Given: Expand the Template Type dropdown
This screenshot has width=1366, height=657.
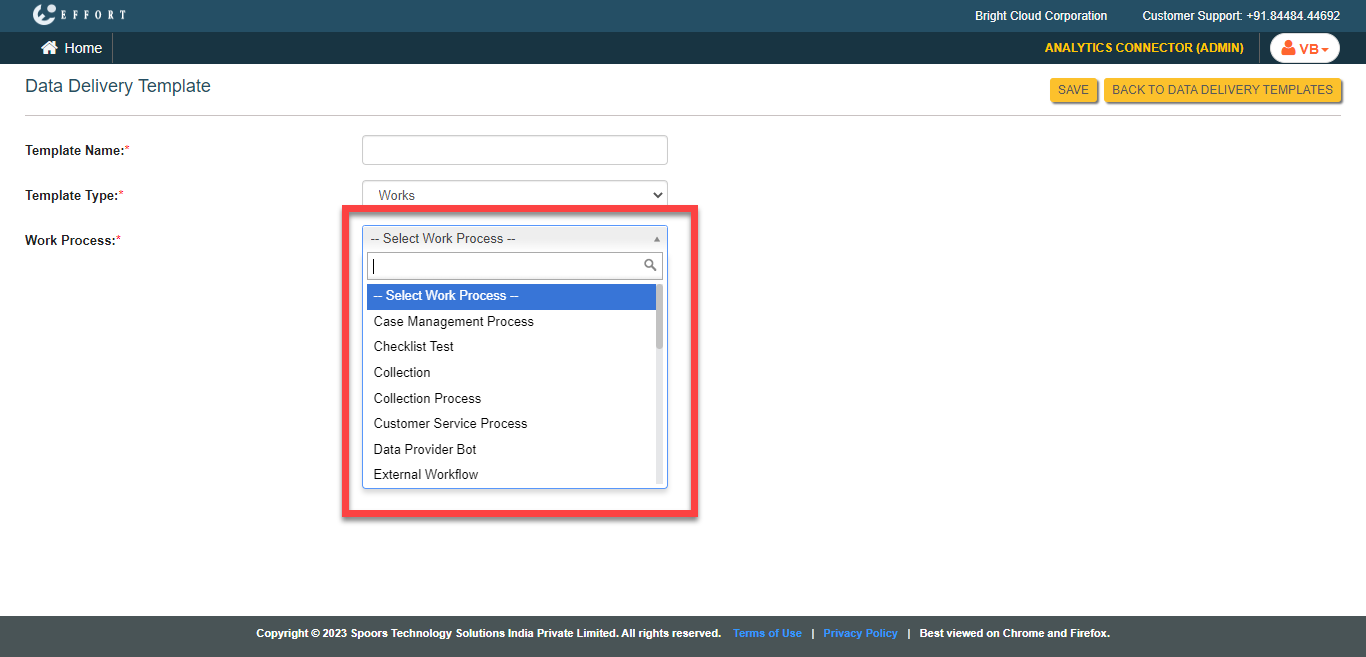Looking at the screenshot, I should click(x=514, y=195).
